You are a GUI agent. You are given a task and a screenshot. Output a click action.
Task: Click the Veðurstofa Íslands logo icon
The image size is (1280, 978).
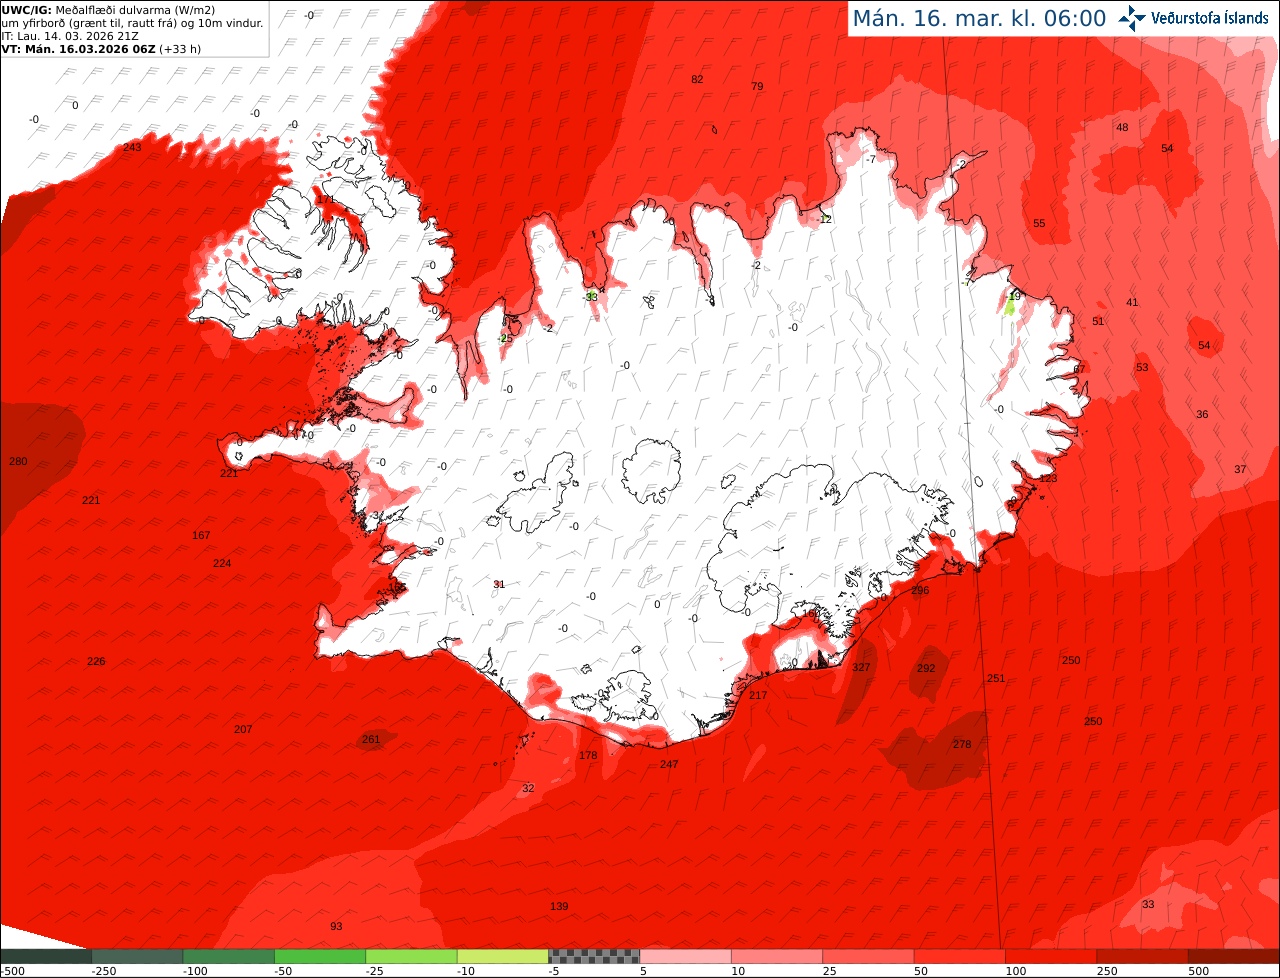[x=1132, y=17]
